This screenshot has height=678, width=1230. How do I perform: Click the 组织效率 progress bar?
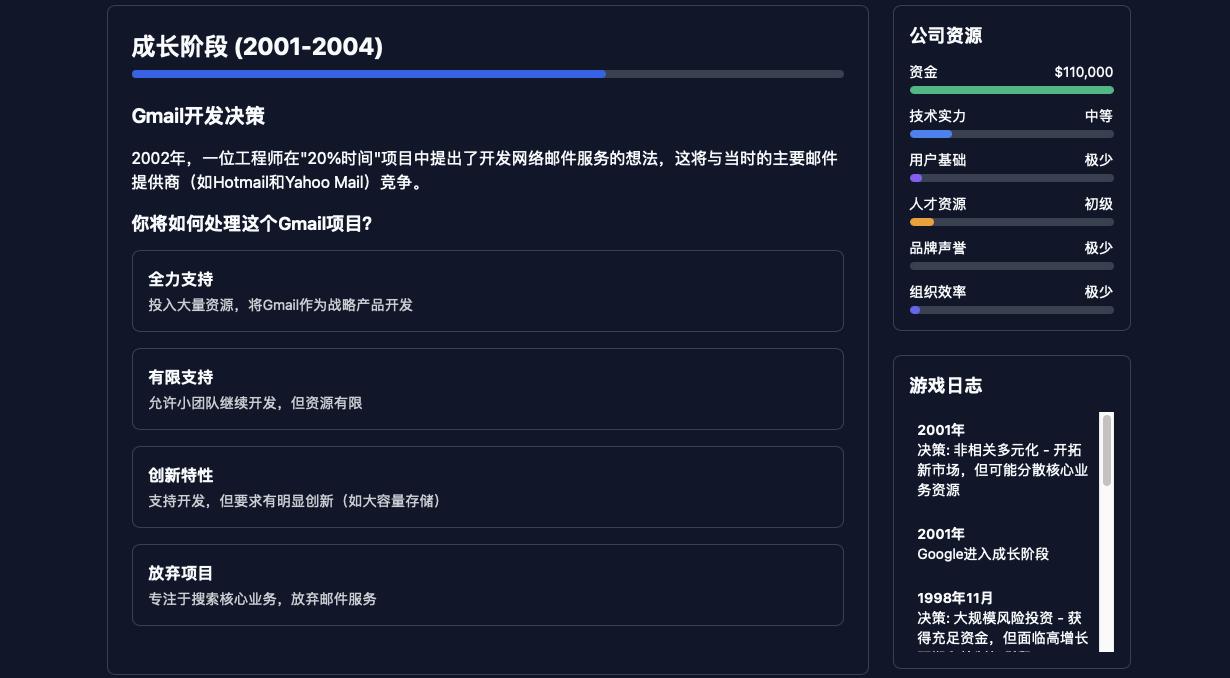coord(1011,310)
